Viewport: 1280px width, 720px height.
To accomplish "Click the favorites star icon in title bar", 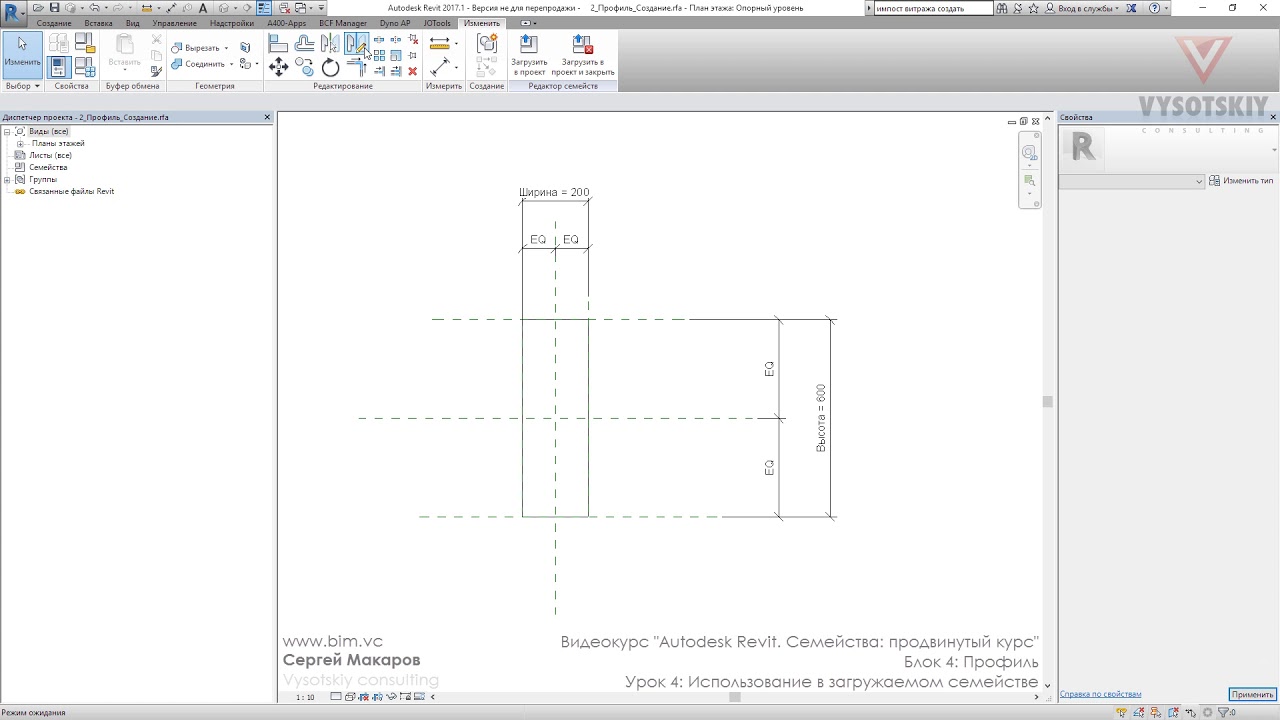I will (1034, 8).
